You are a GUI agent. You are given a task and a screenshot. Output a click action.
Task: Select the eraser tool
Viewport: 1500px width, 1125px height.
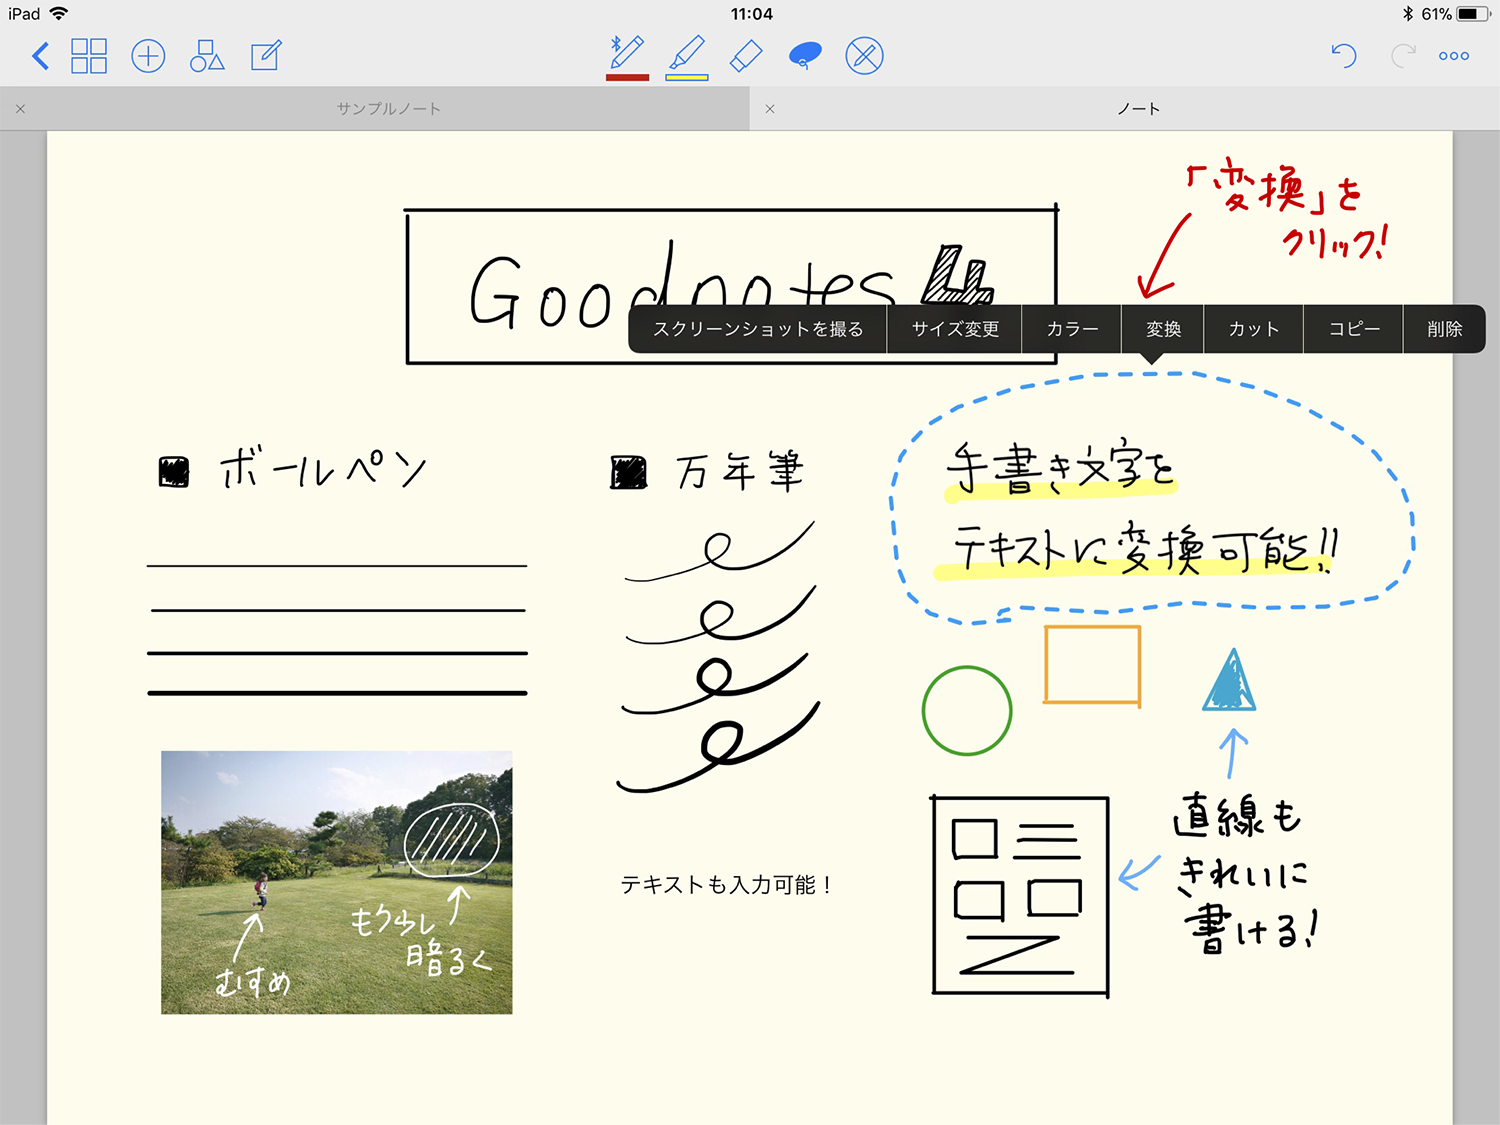coord(746,56)
